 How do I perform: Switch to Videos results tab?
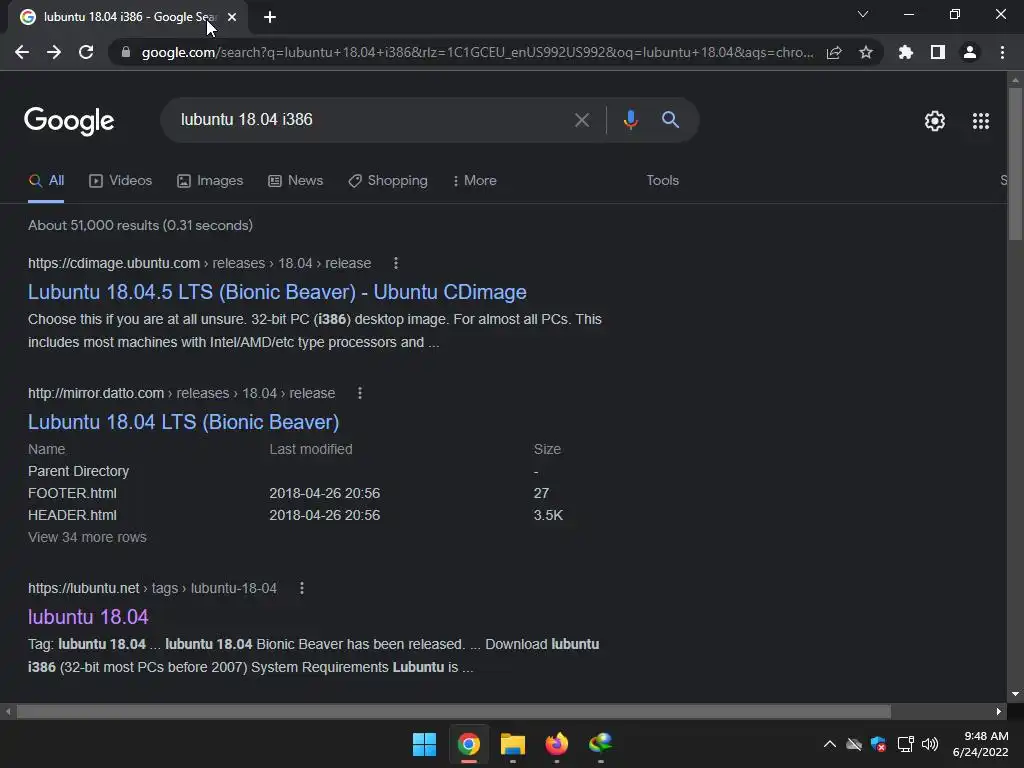(x=120, y=181)
